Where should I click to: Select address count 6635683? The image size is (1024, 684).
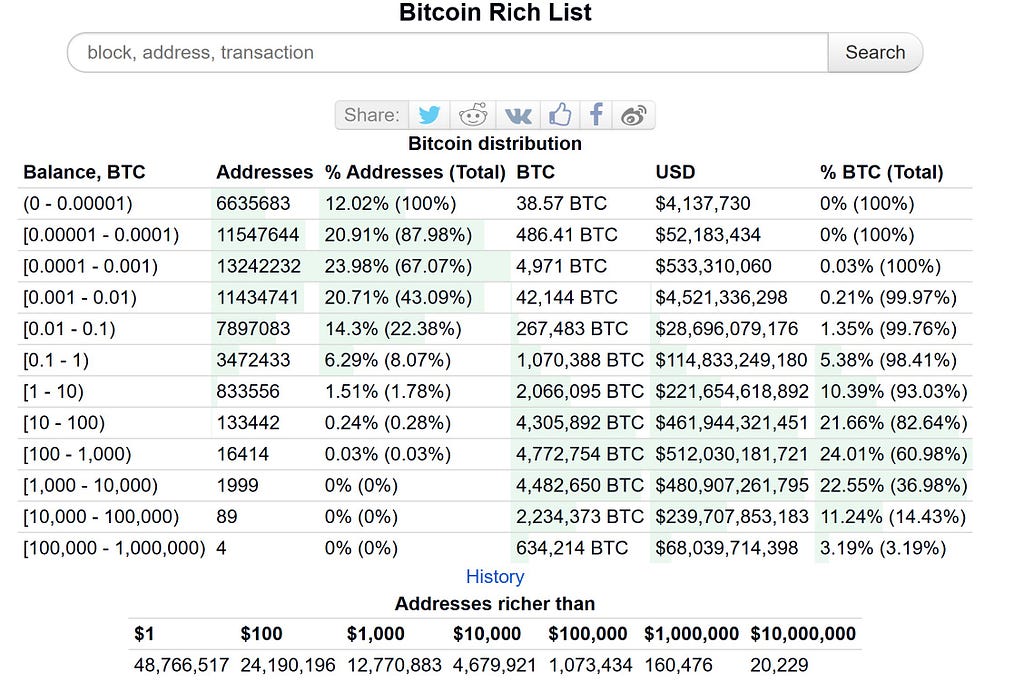click(x=253, y=204)
